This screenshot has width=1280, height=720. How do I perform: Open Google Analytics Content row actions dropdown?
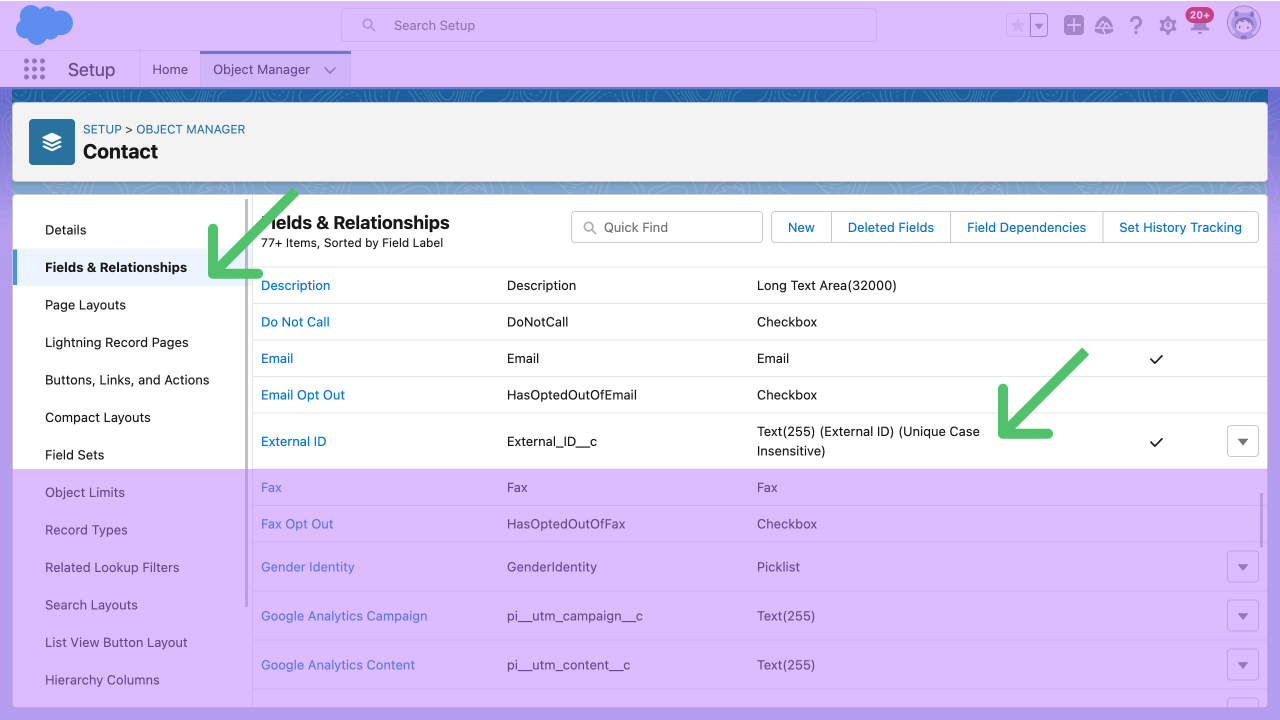coord(1242,665)
